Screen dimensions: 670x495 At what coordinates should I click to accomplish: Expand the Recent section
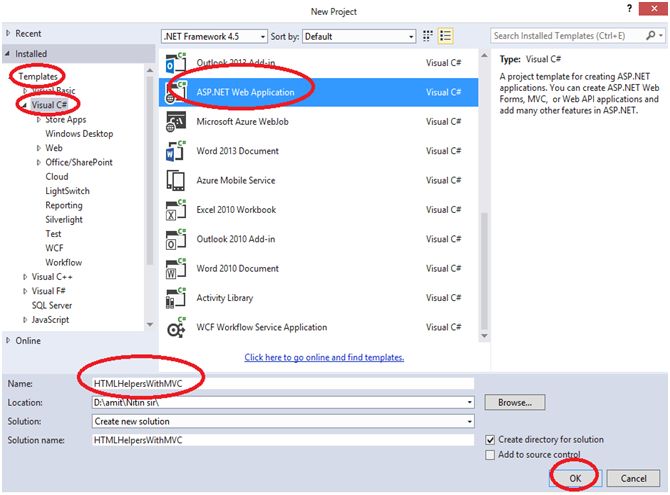pyautogui.click(x=8, y=33)
